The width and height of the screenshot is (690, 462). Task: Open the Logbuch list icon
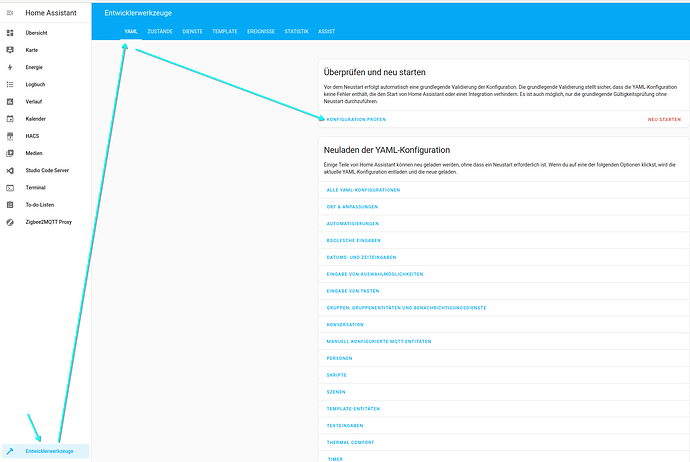click(x=10, y=84)
